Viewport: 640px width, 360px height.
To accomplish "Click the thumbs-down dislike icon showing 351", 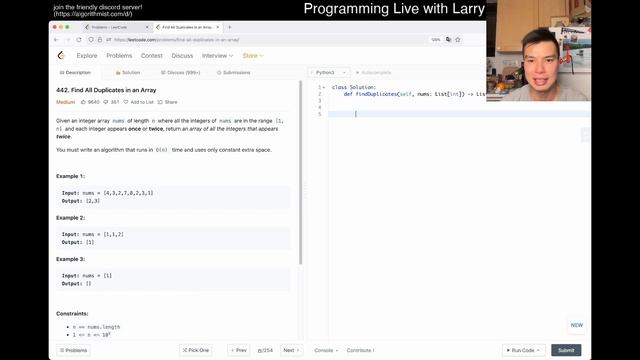I will (x=106, y=102).
